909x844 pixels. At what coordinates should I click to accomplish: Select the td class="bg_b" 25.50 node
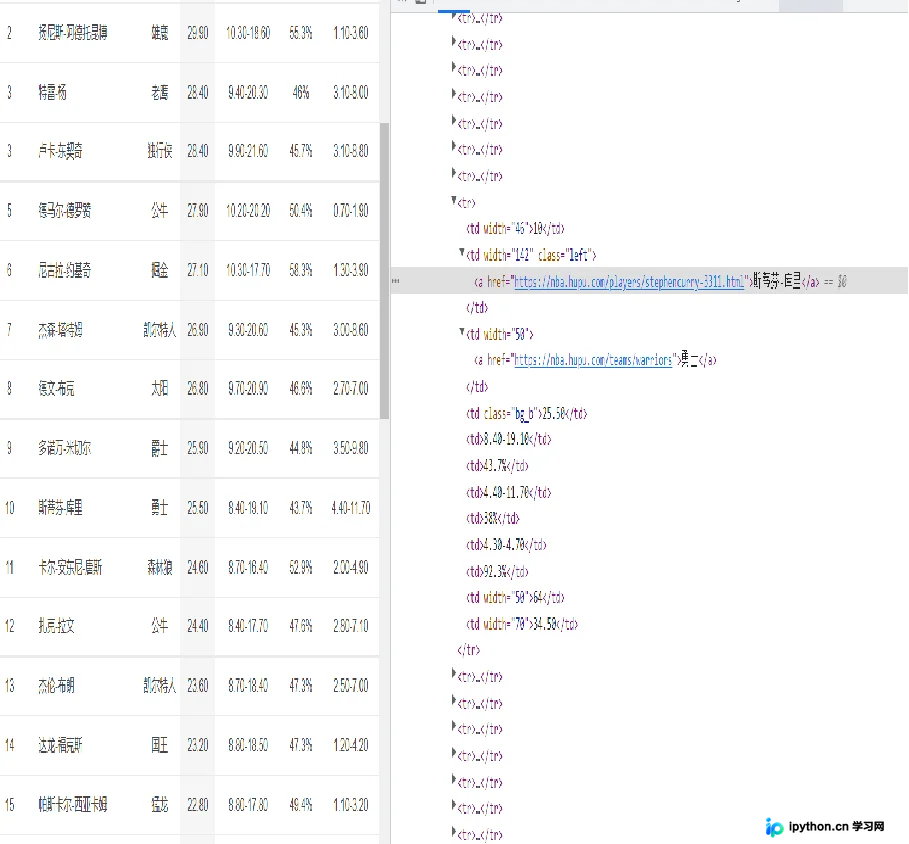tap(526, 413)
